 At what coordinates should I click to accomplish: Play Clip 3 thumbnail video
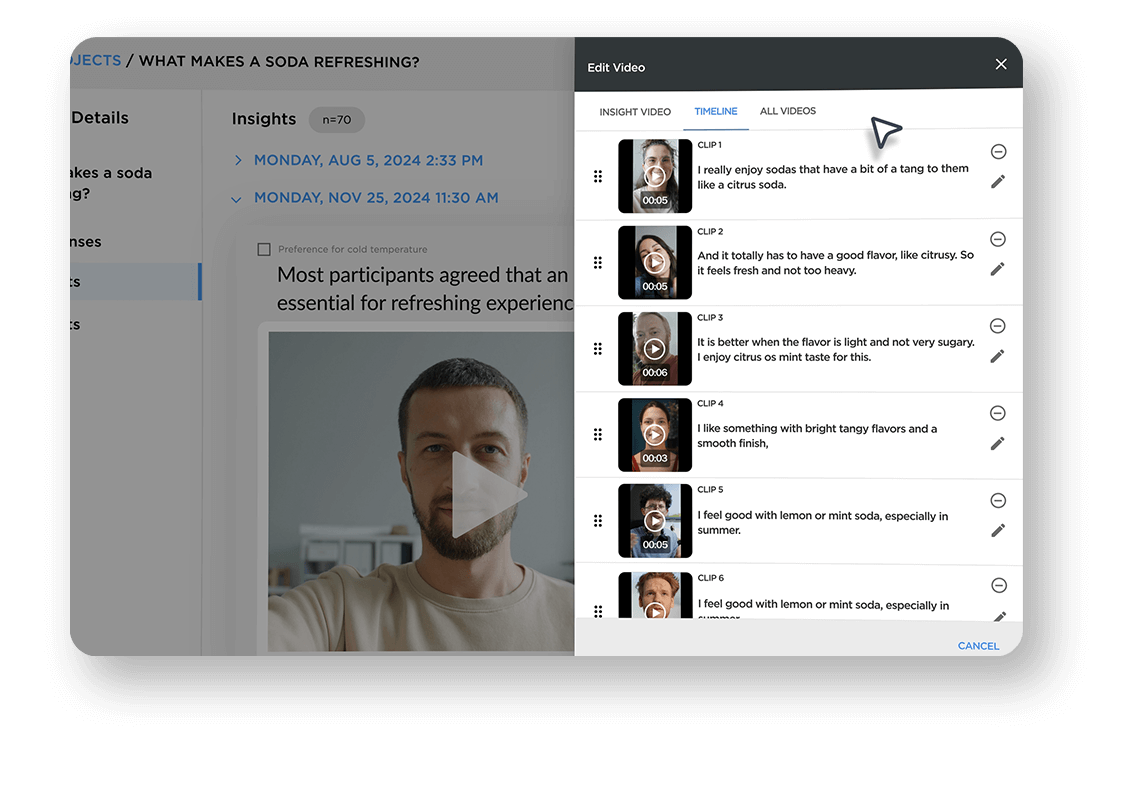click(x=654, y=349)
